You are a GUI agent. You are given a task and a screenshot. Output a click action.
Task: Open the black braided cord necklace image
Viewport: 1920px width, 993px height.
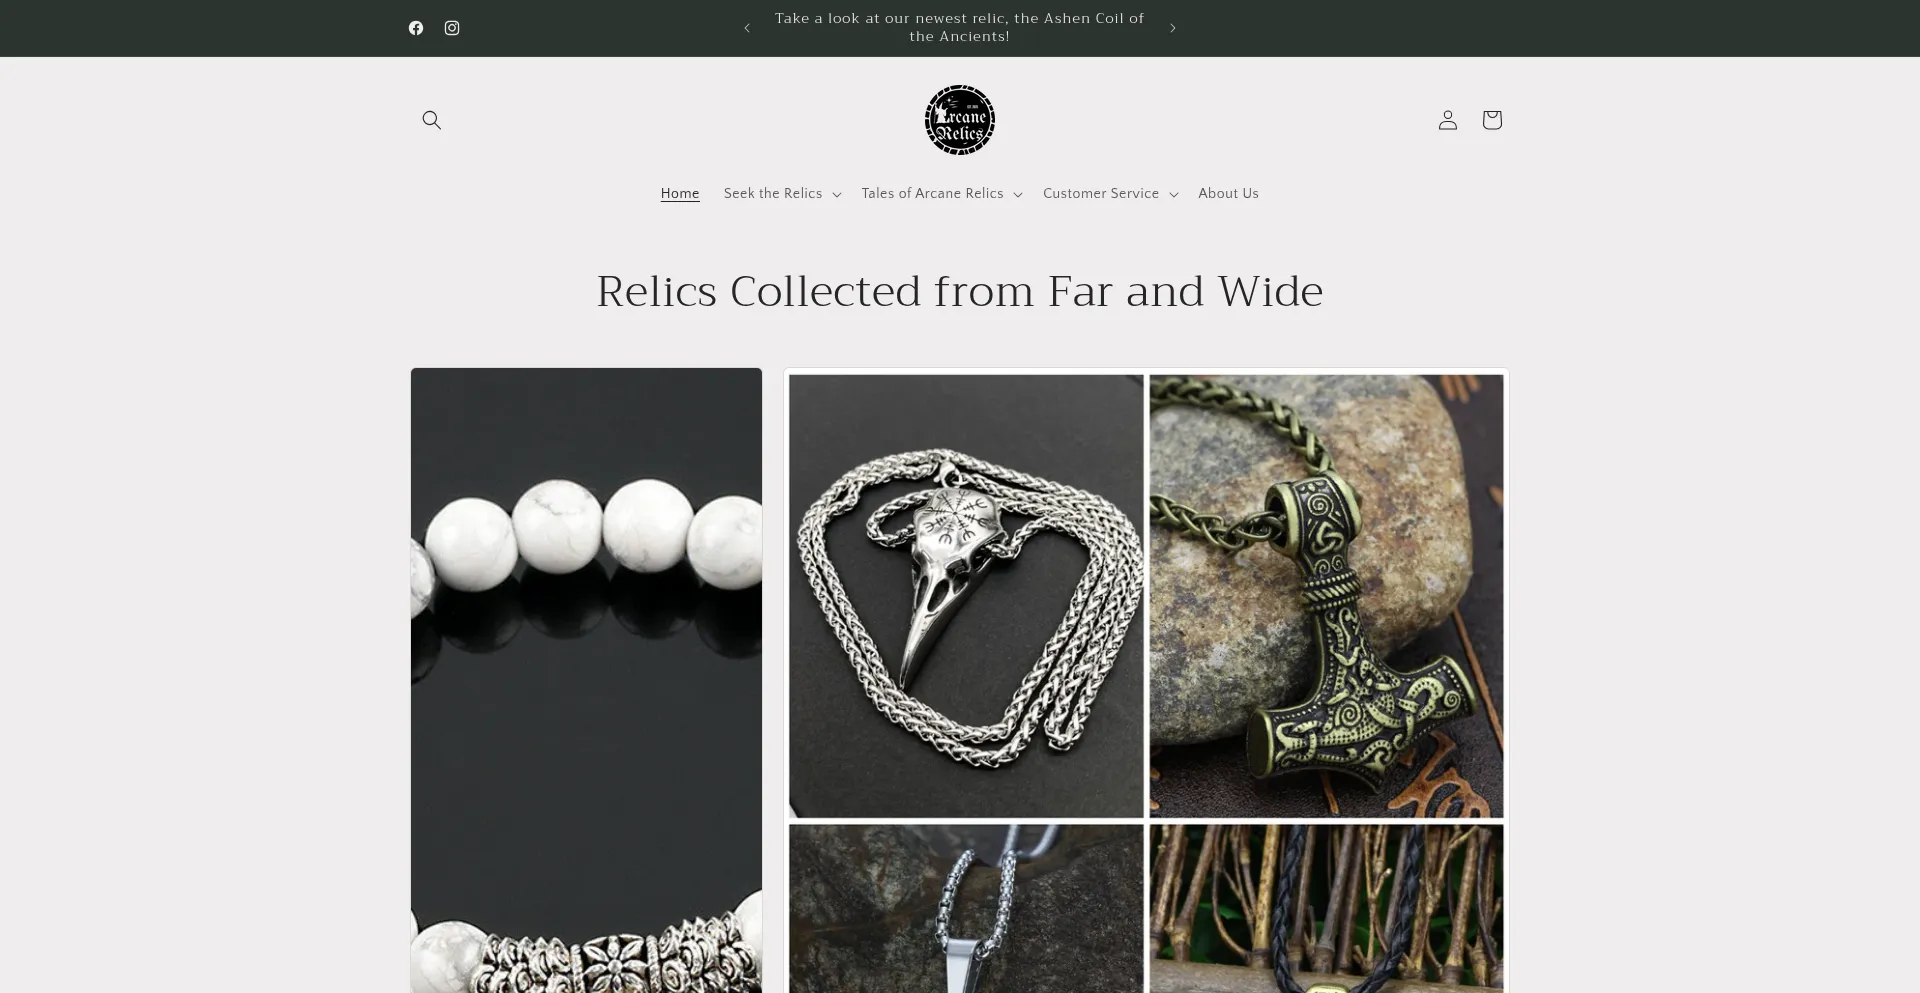coord(1326,908)
